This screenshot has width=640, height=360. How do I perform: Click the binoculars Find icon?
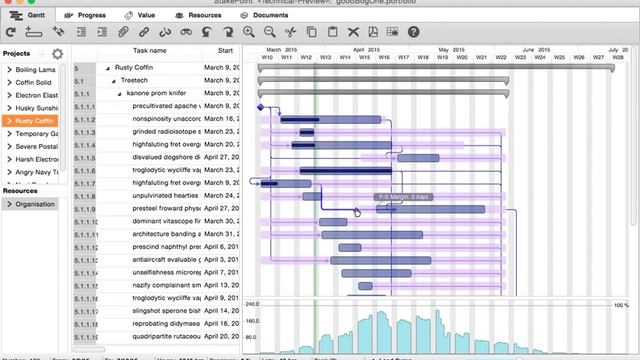point(186,32)
